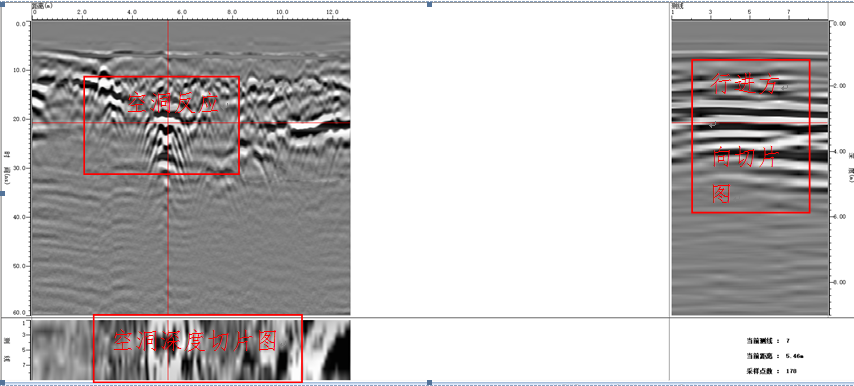This screenshot has height=386, width=854.
Task: Click the current survey line value 7
Action: [788, 341]
